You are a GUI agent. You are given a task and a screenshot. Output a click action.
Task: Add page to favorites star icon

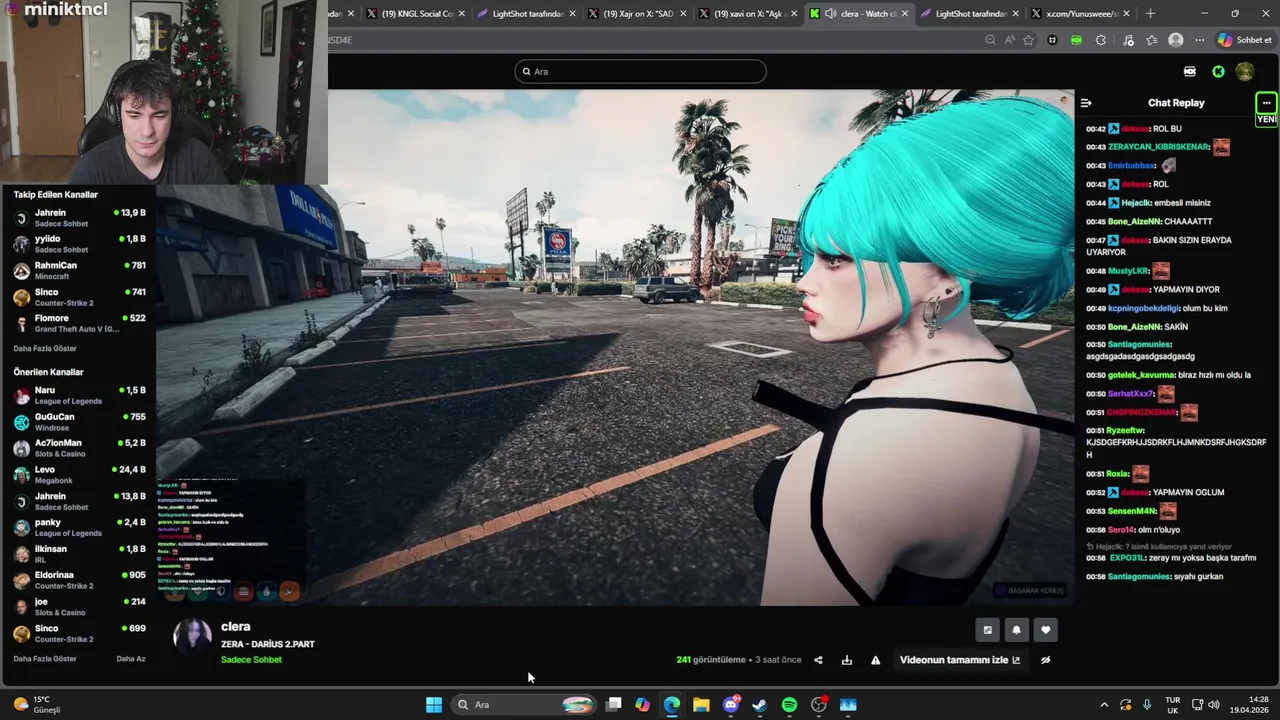[1028, 40]
